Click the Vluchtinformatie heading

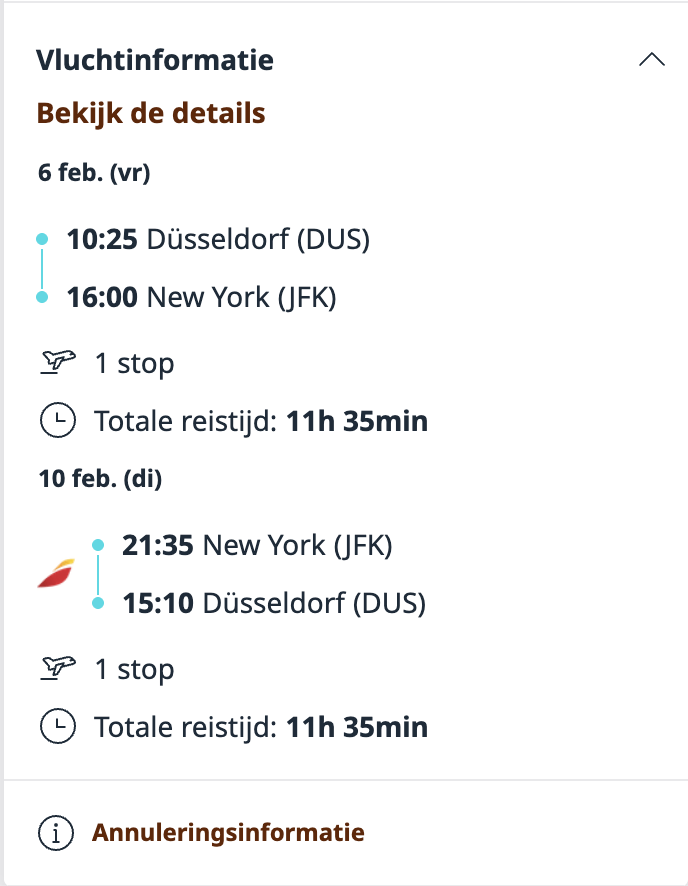coord(155,60)
